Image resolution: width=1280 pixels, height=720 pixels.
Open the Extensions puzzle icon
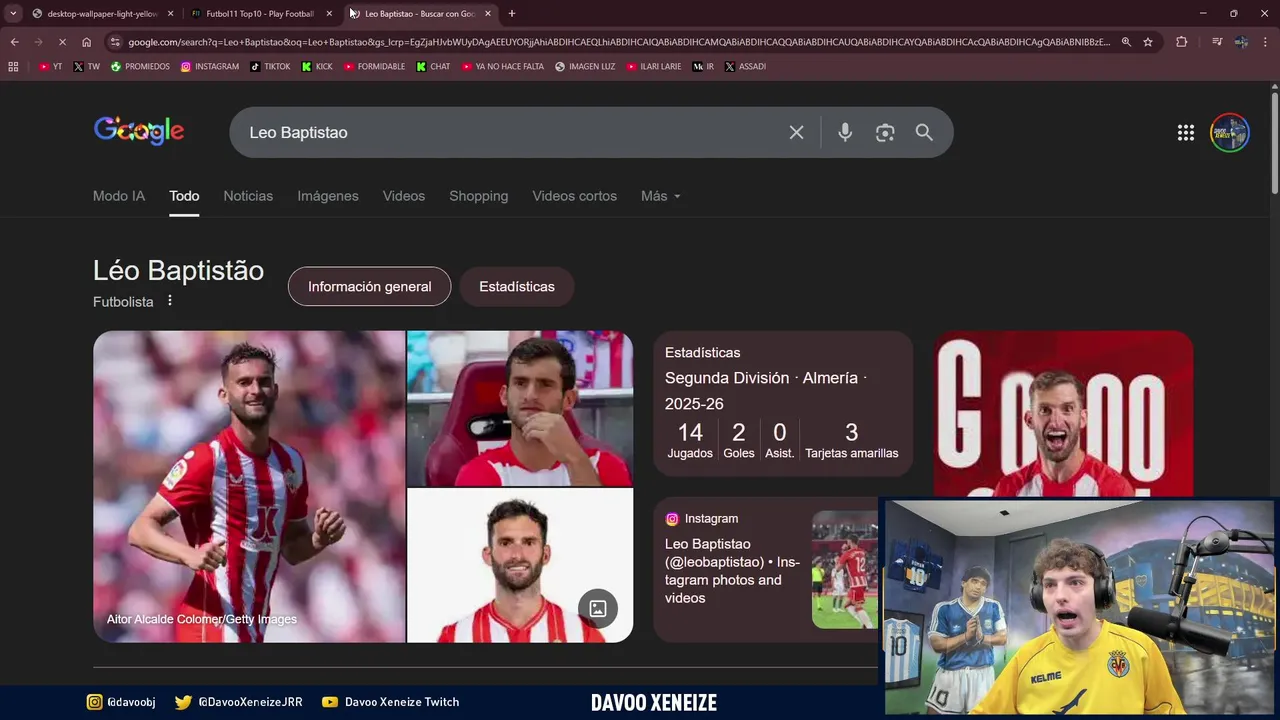pos(1181,42)
